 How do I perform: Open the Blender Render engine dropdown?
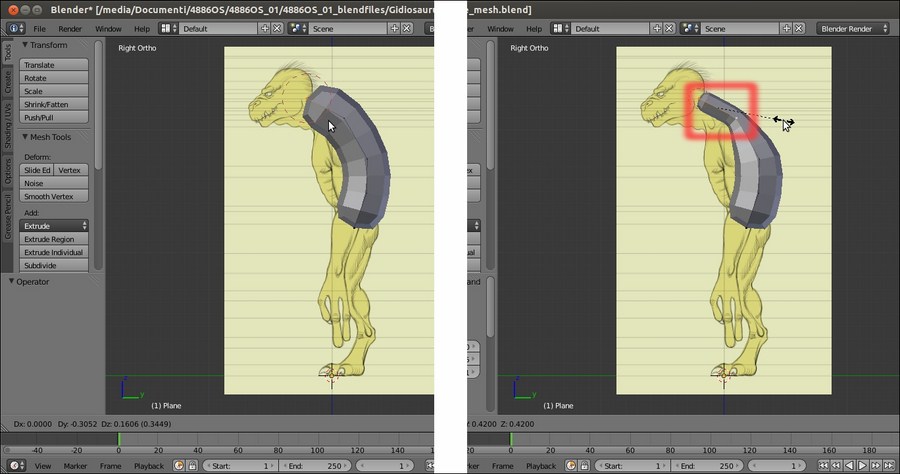pyautogui.click(x=852, y=28)
